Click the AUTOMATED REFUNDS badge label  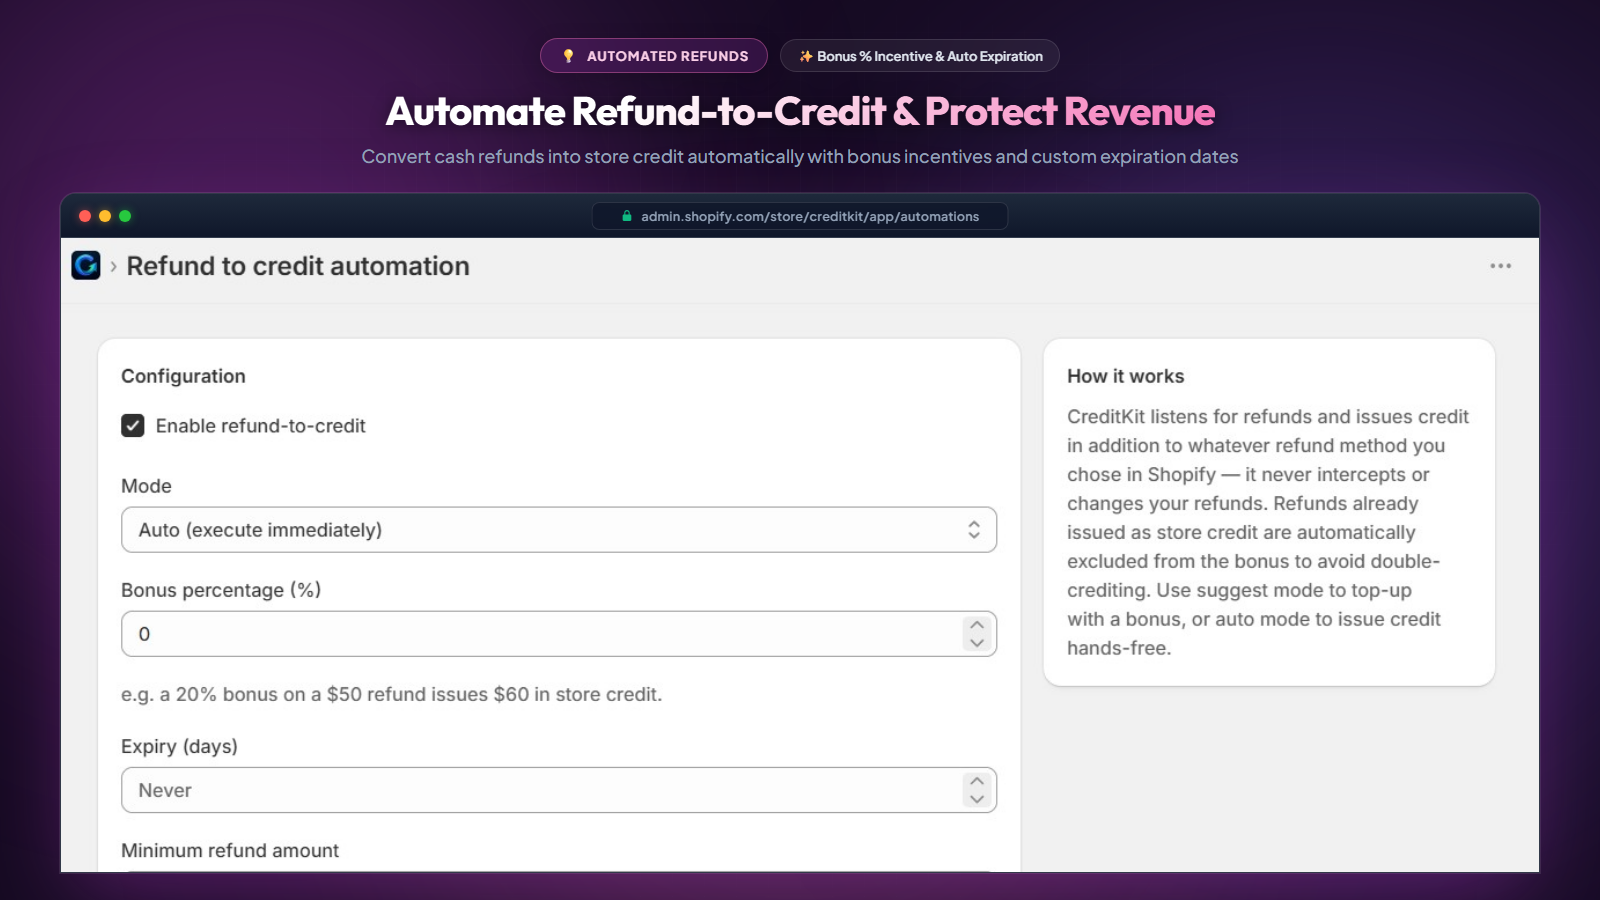point(667,56)
